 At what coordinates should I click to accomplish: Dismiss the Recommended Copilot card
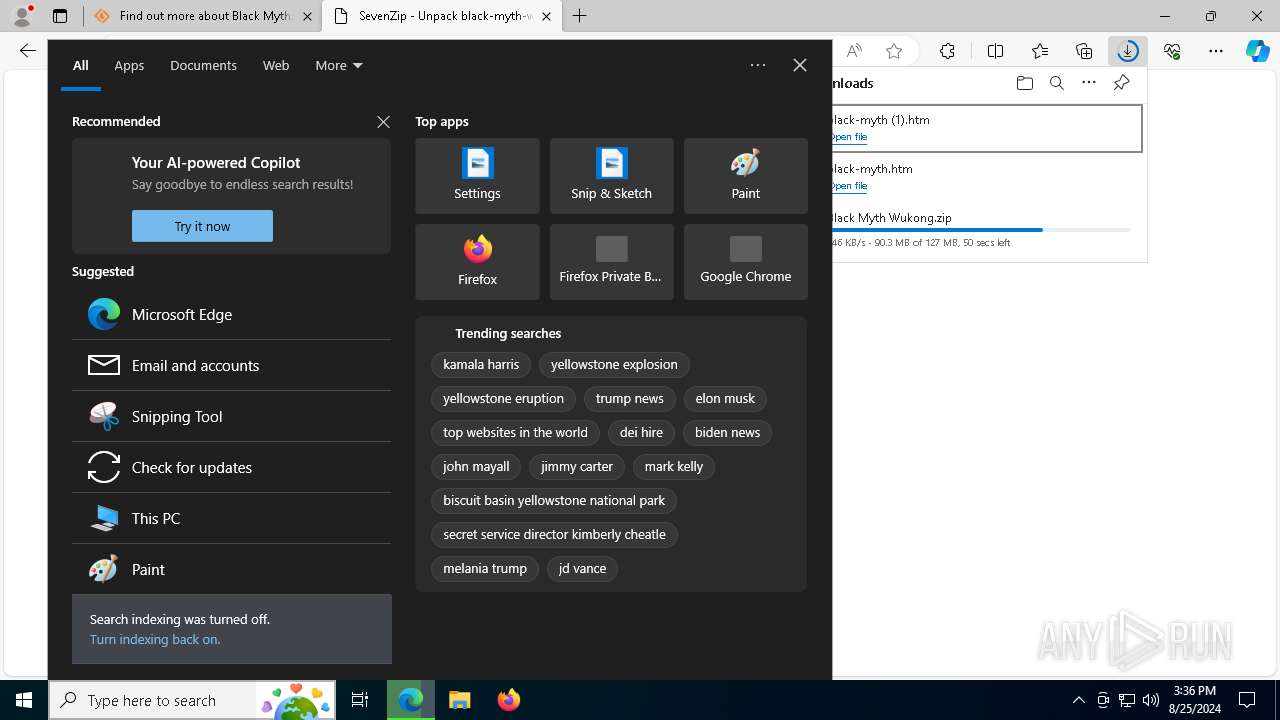383,121
